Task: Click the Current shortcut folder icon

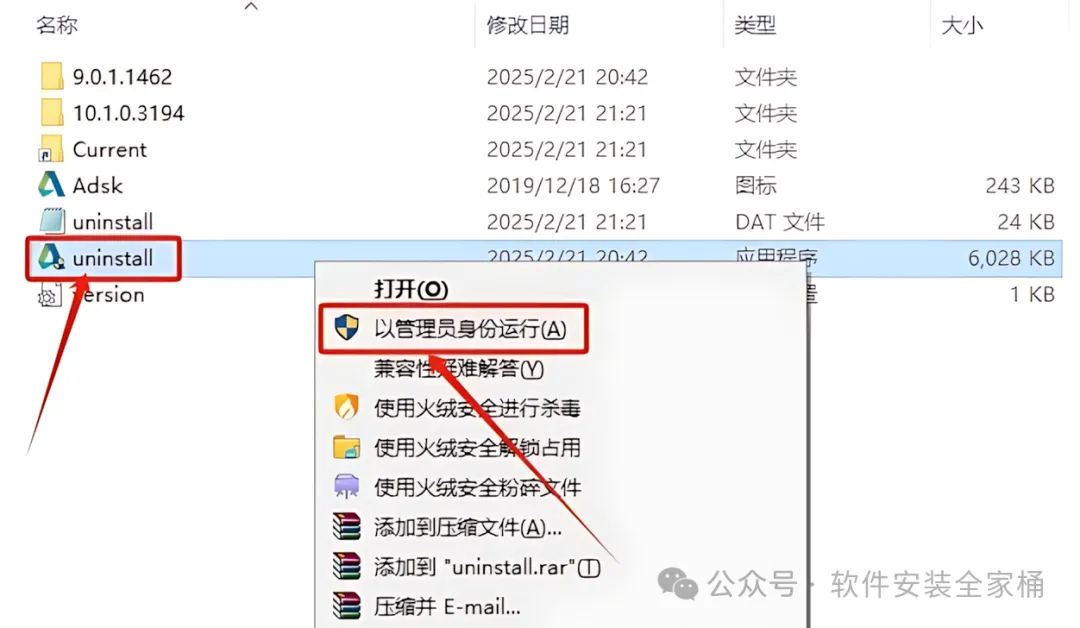Action: coord(50,149)
